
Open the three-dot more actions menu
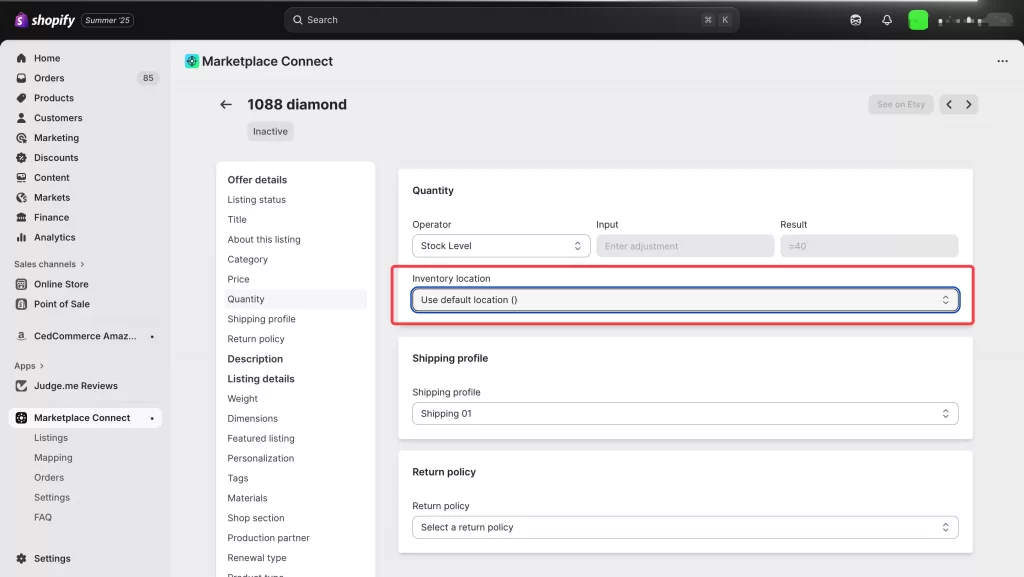click(x=1002, y=61)
